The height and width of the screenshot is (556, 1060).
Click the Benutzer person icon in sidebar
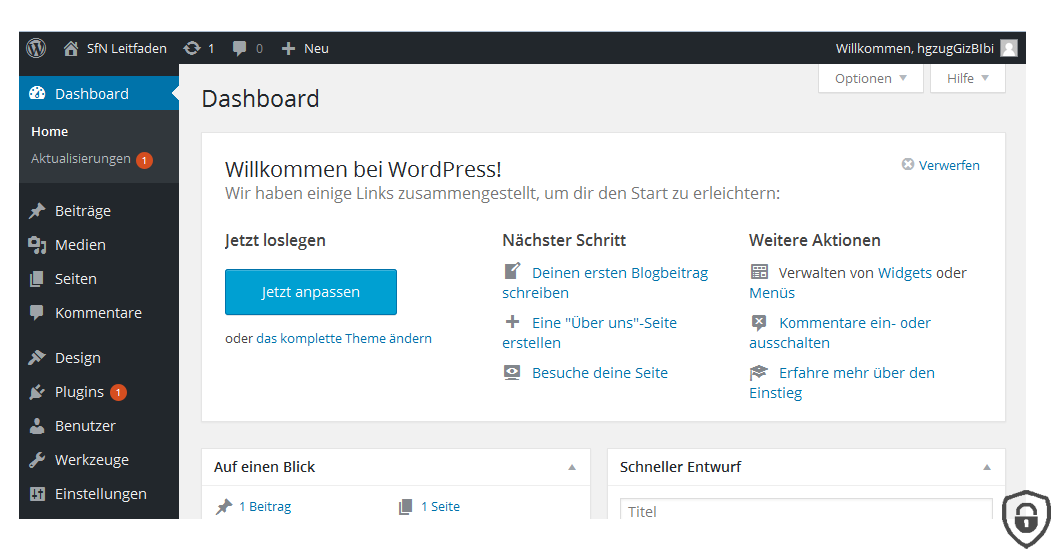pos(37,425)
